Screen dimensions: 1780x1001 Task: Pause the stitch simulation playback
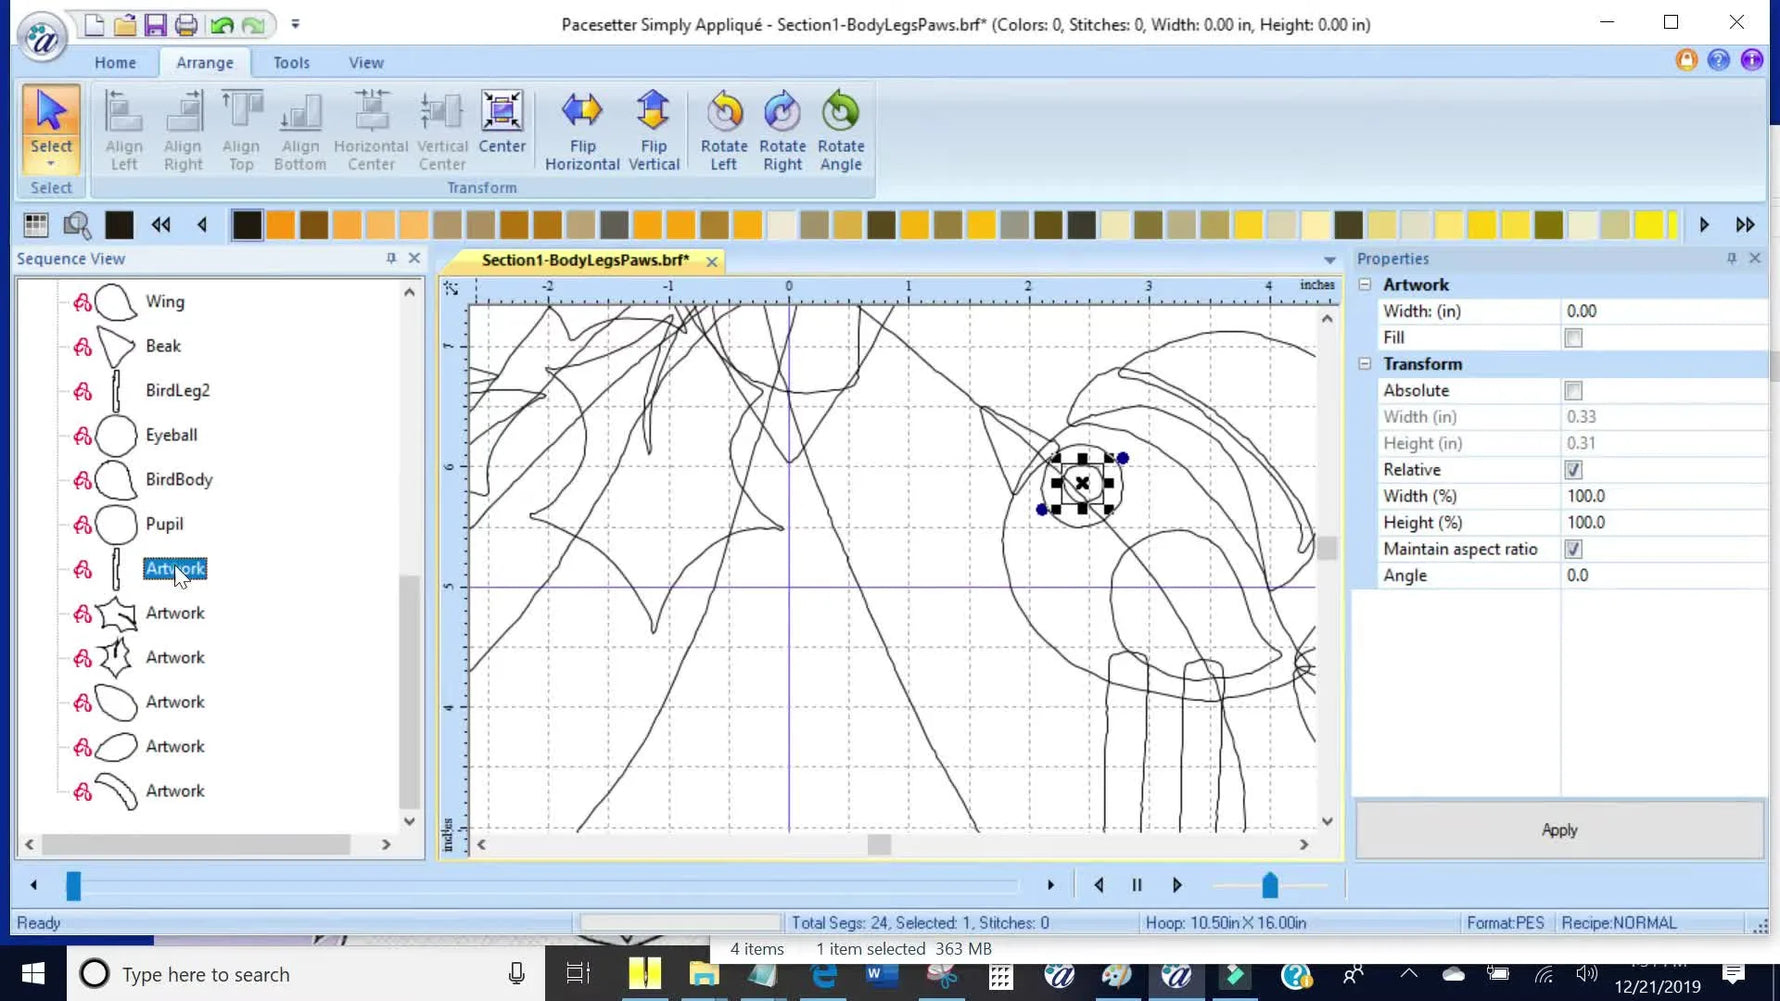[x=1136, y=884]
